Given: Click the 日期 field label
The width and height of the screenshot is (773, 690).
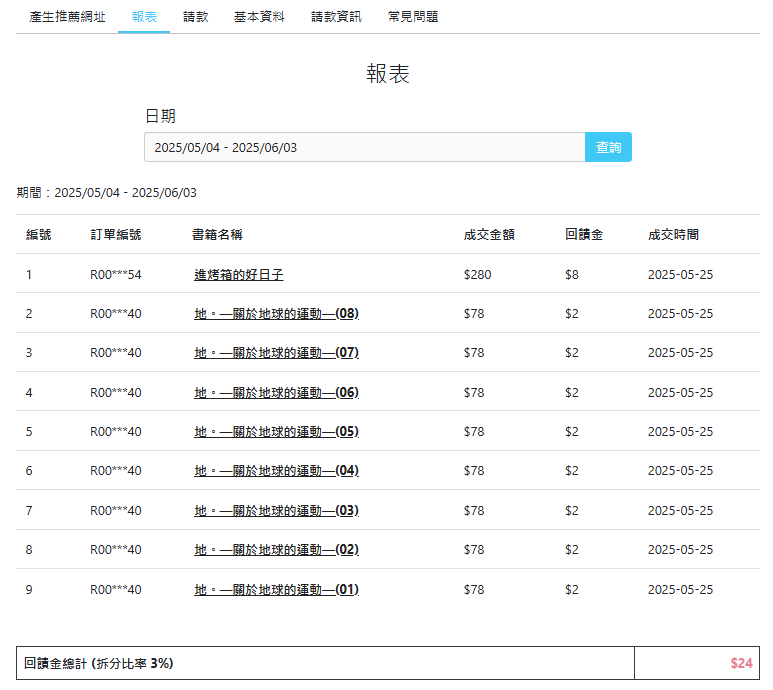Looking at the screenshot, I should coord(161,116).
